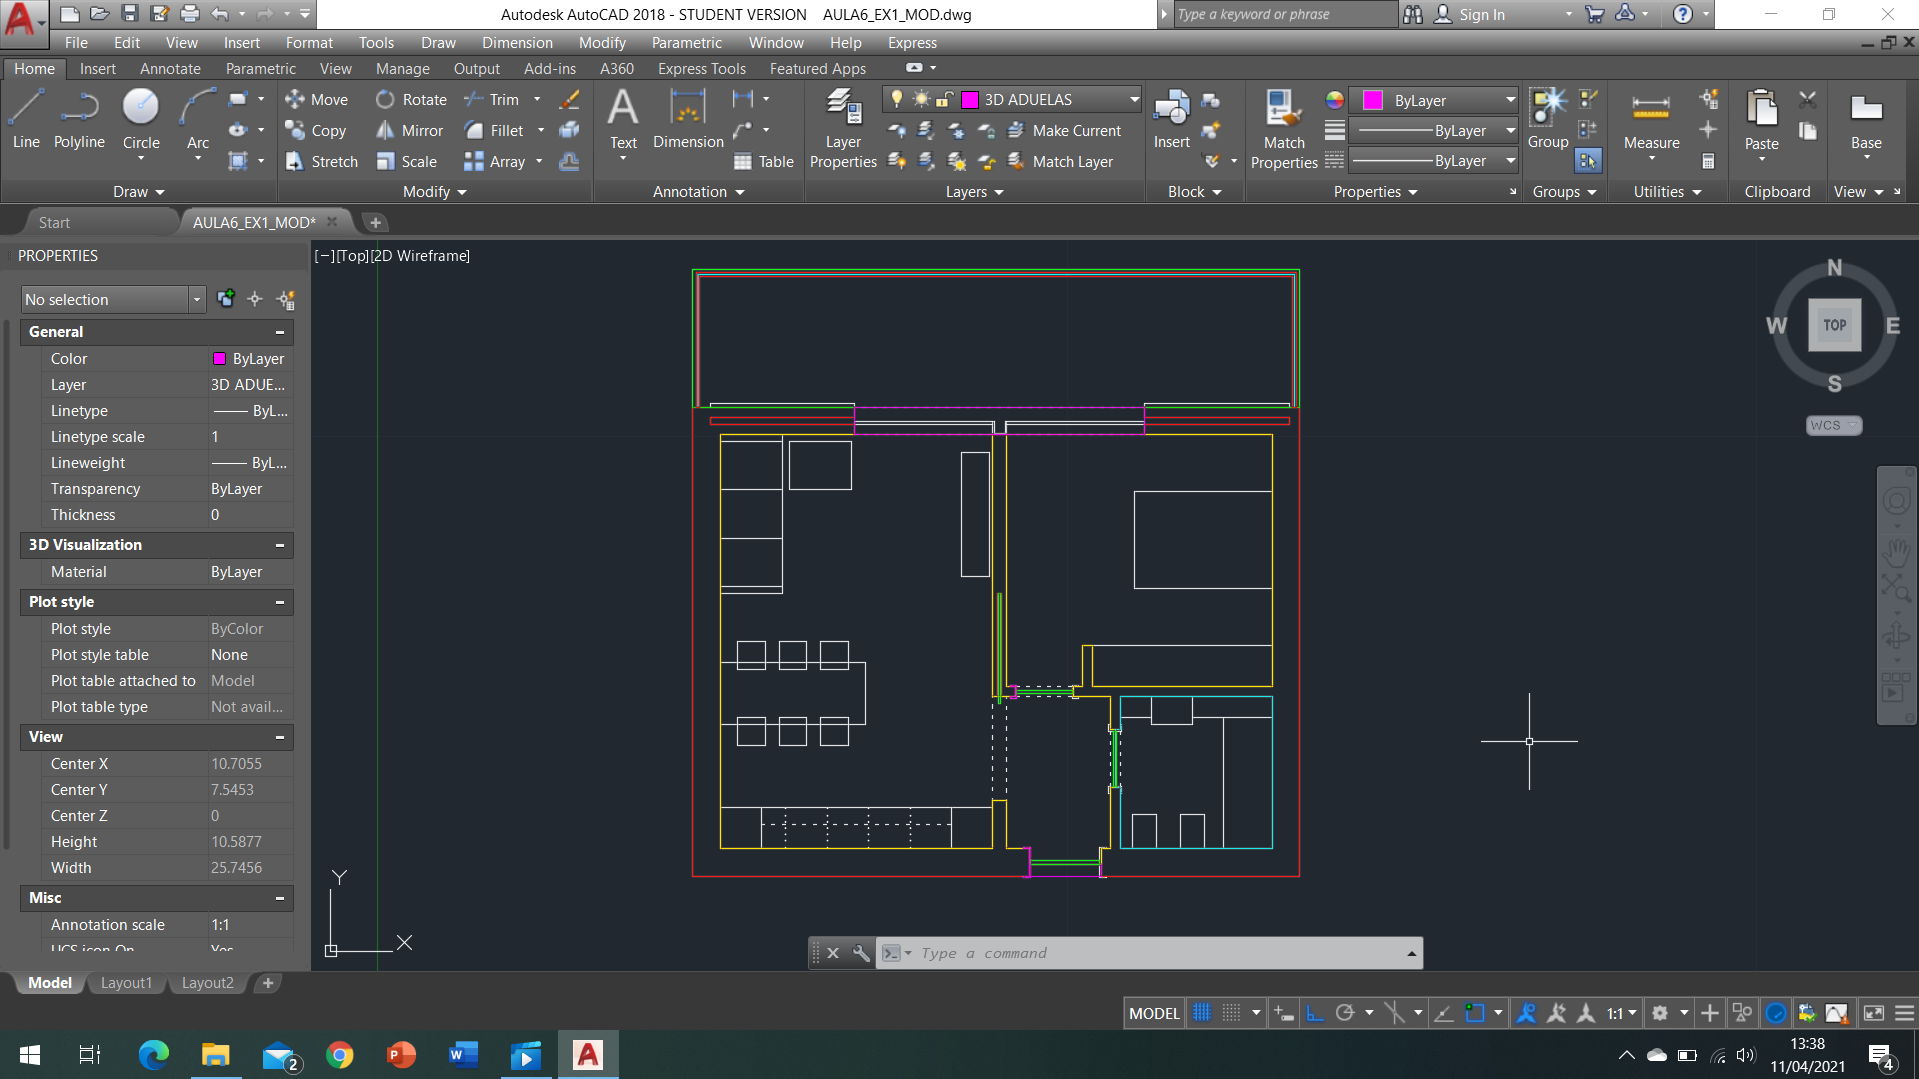This screenshot has height=1079, width=1919.
Task: Expand the No selection dropdown
Action: (196, 299)
